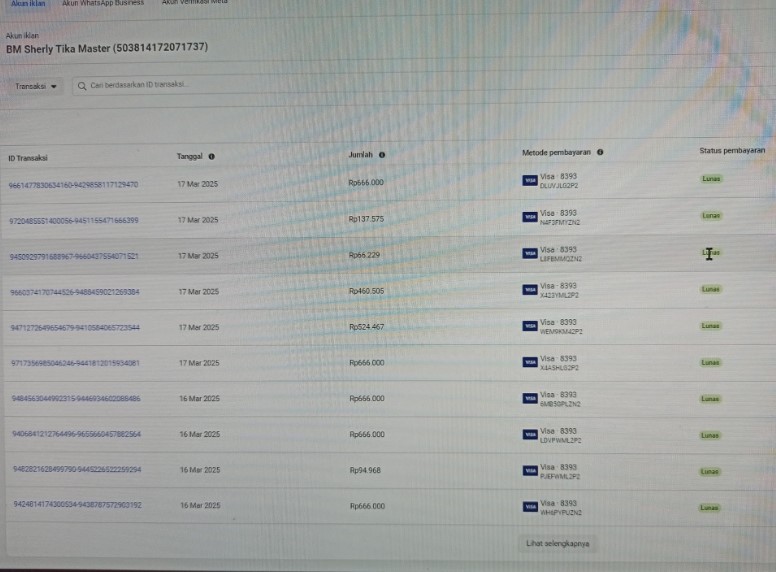
Task: Click the info icon next to Tanggal
Action: (x=212, y=156)
